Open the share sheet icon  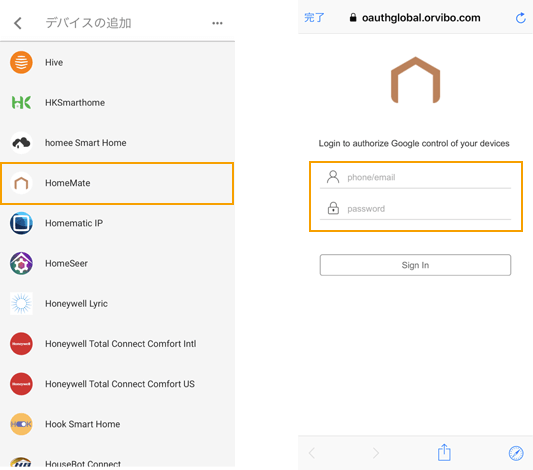pyautogui.click(x=444, y=452)
